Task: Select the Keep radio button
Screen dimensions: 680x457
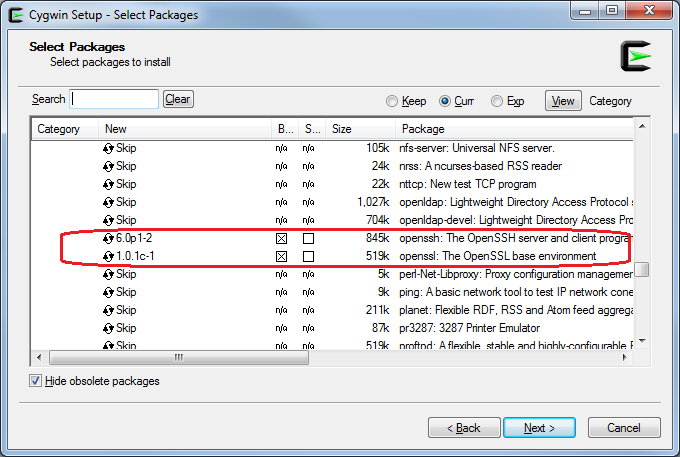Action: coord(392,101)
